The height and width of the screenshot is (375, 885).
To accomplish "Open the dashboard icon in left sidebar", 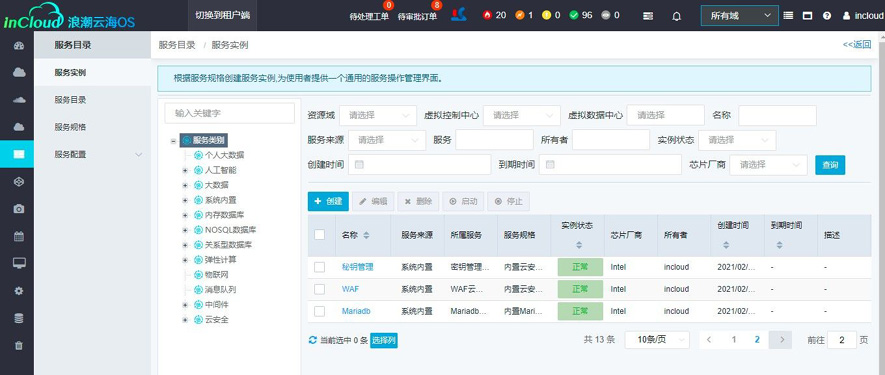I will pos(19,46).
